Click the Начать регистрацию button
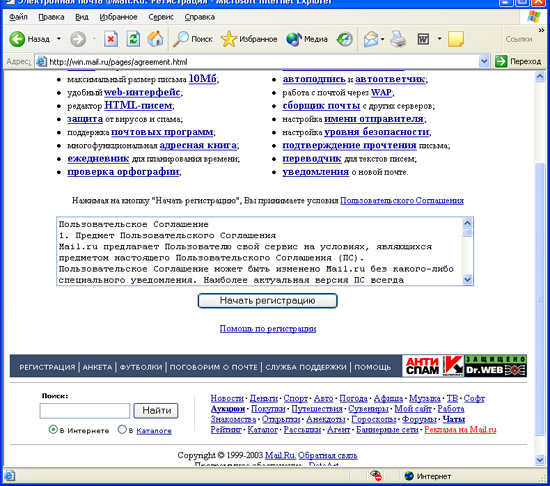The image size is (550, 486). pos(268,301)
